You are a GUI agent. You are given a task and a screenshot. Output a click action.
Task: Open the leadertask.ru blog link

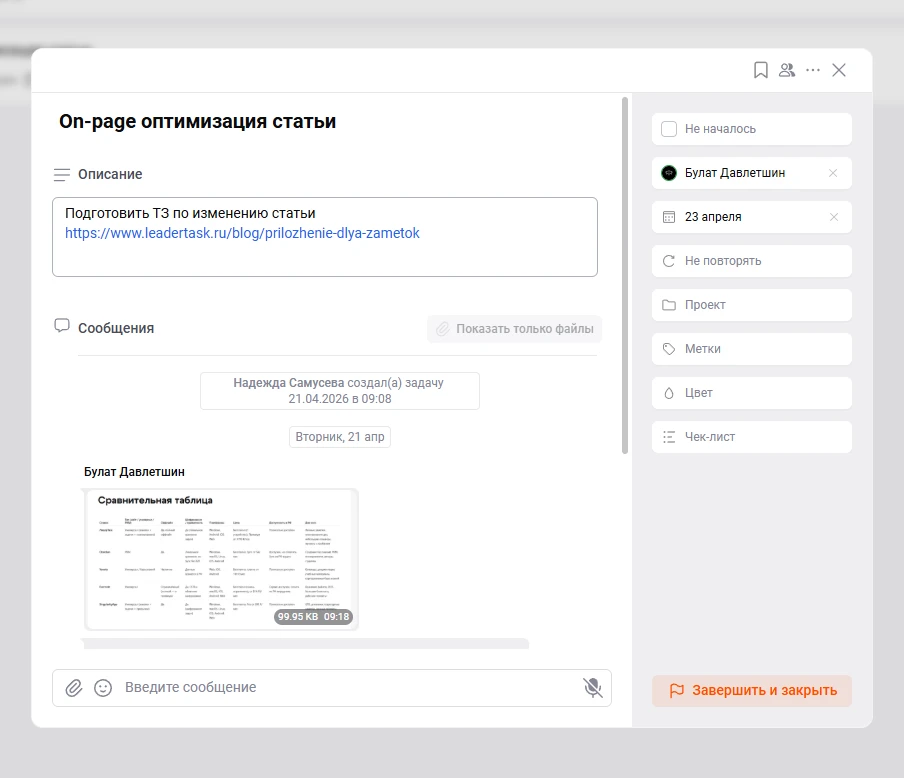point(242,233)
